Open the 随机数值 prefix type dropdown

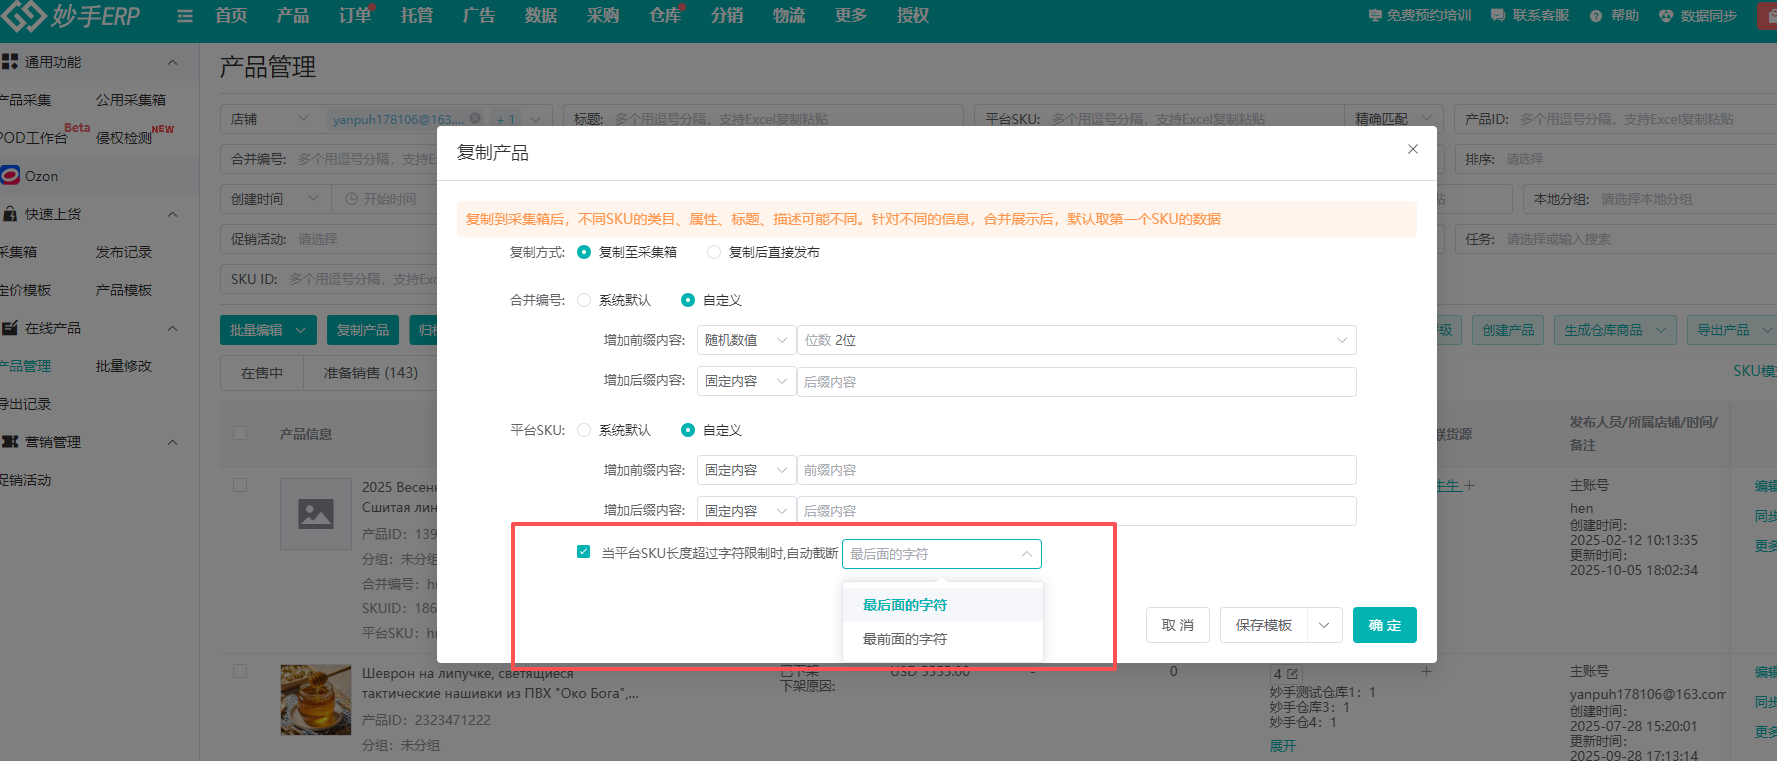745,340
